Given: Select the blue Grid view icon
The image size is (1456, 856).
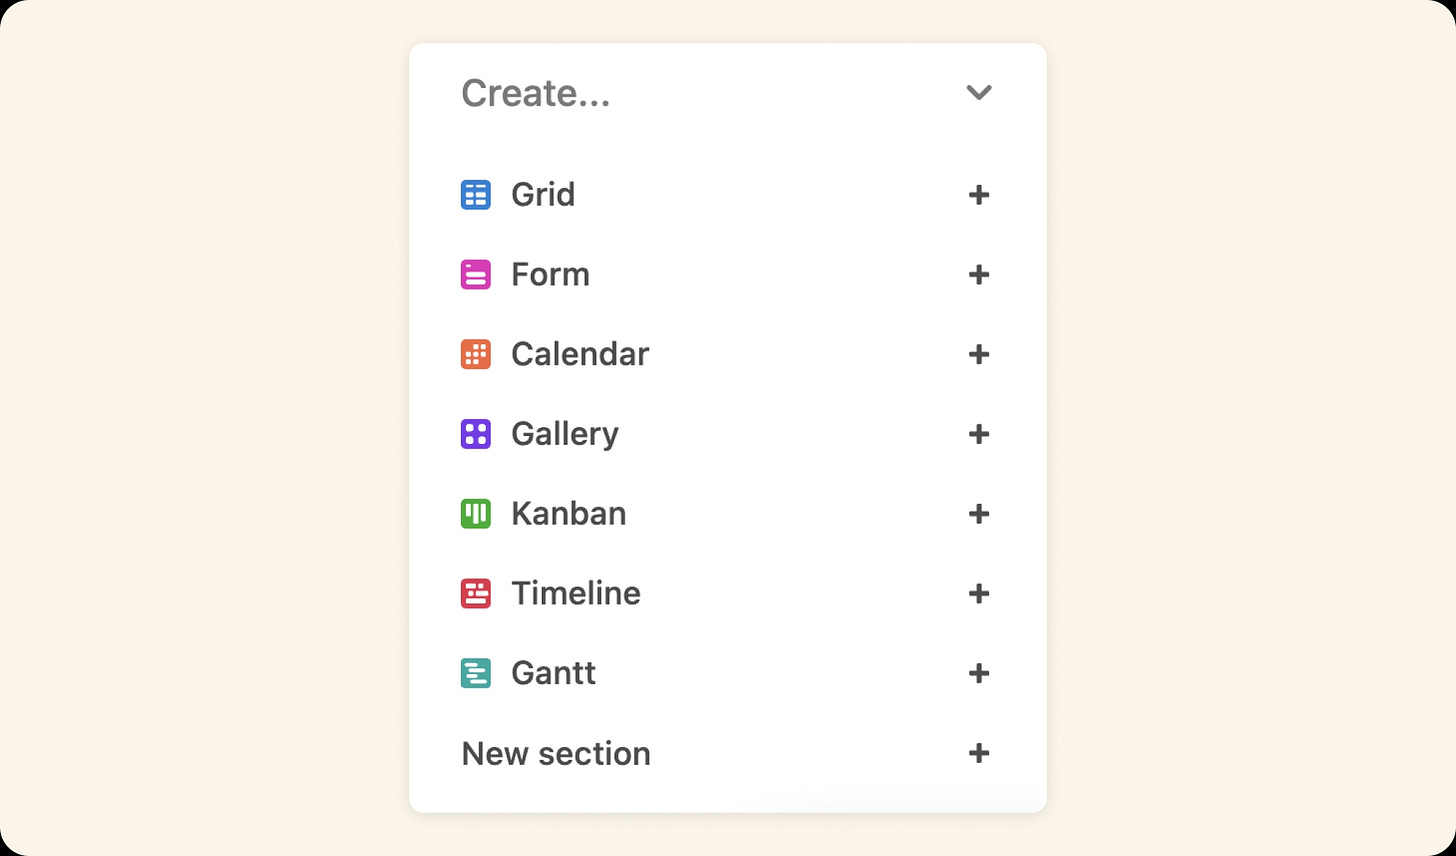Looking at the screenshot, I should [475, 194].
